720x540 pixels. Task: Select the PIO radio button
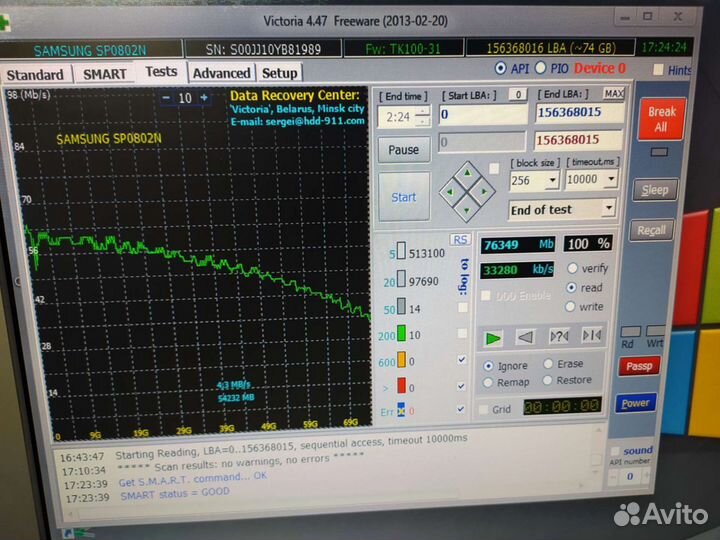(540, 68)
